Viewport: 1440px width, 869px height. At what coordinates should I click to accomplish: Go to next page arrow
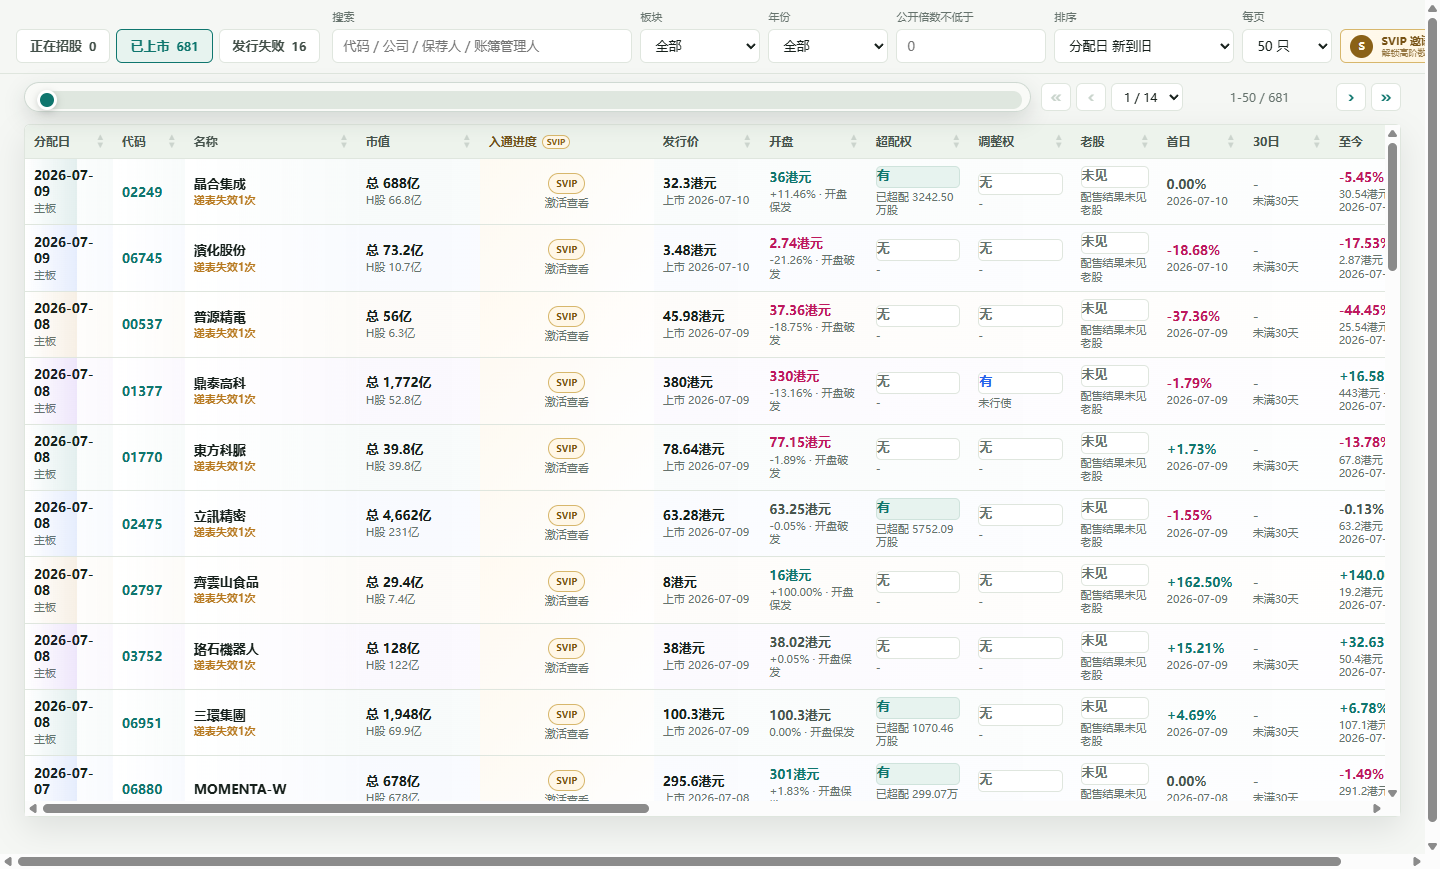(x=1351, y=97)
